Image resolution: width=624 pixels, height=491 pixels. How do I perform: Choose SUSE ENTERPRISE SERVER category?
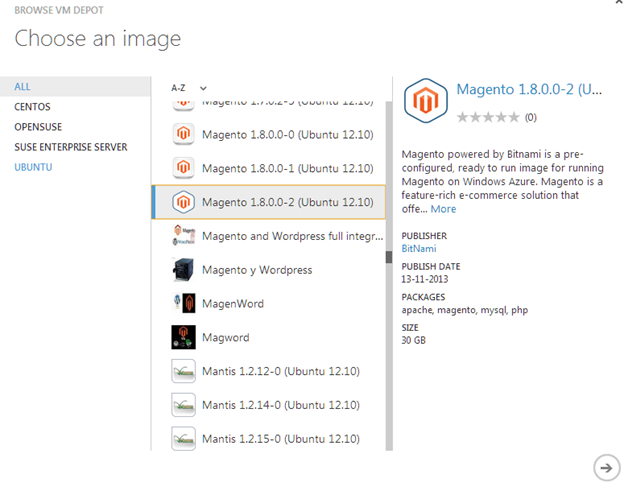tap(70, 147)
